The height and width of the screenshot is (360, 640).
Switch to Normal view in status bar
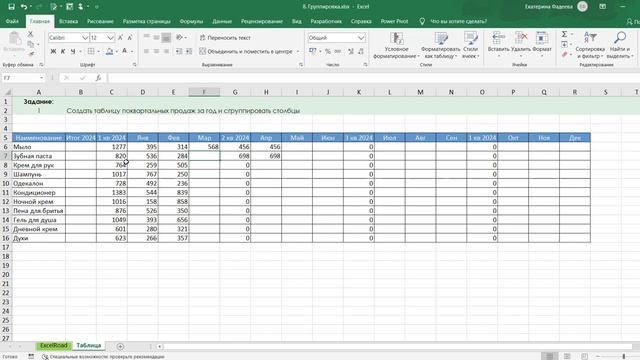click(x=550, y=356)
